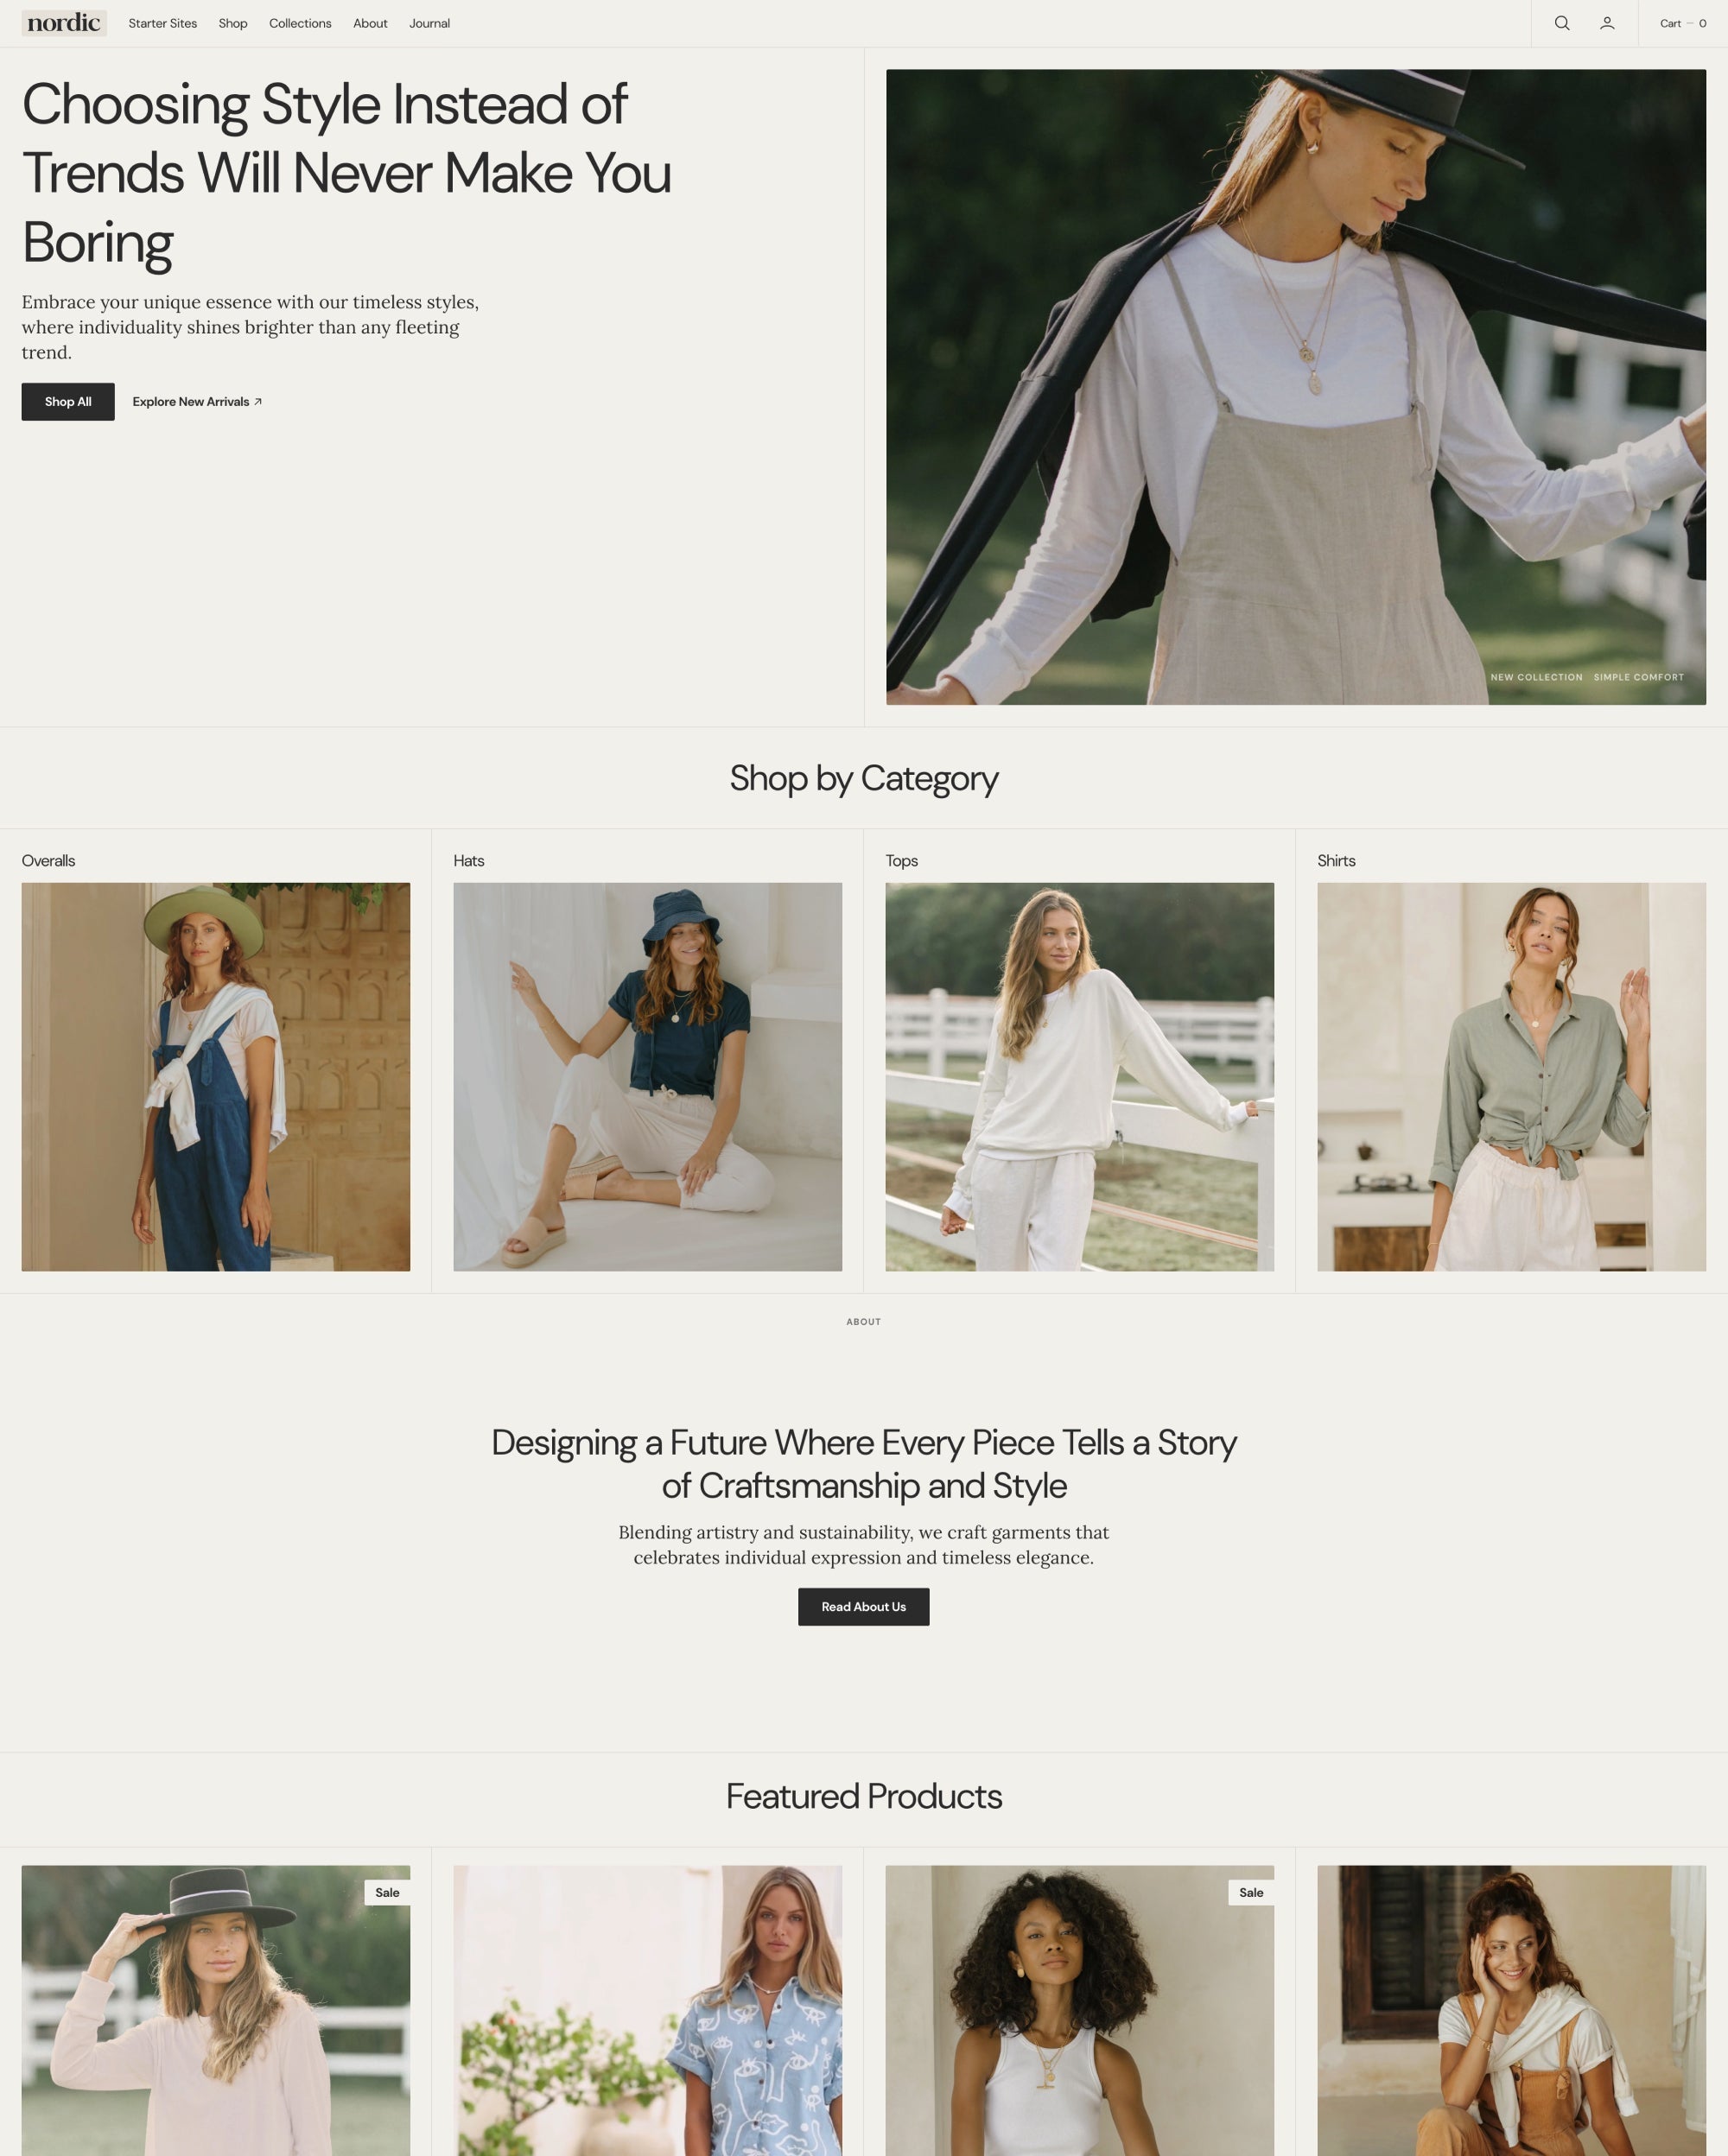1728x2156 pixels.
Task: Click the Shop All button
Action: click(x=67, y=402)
